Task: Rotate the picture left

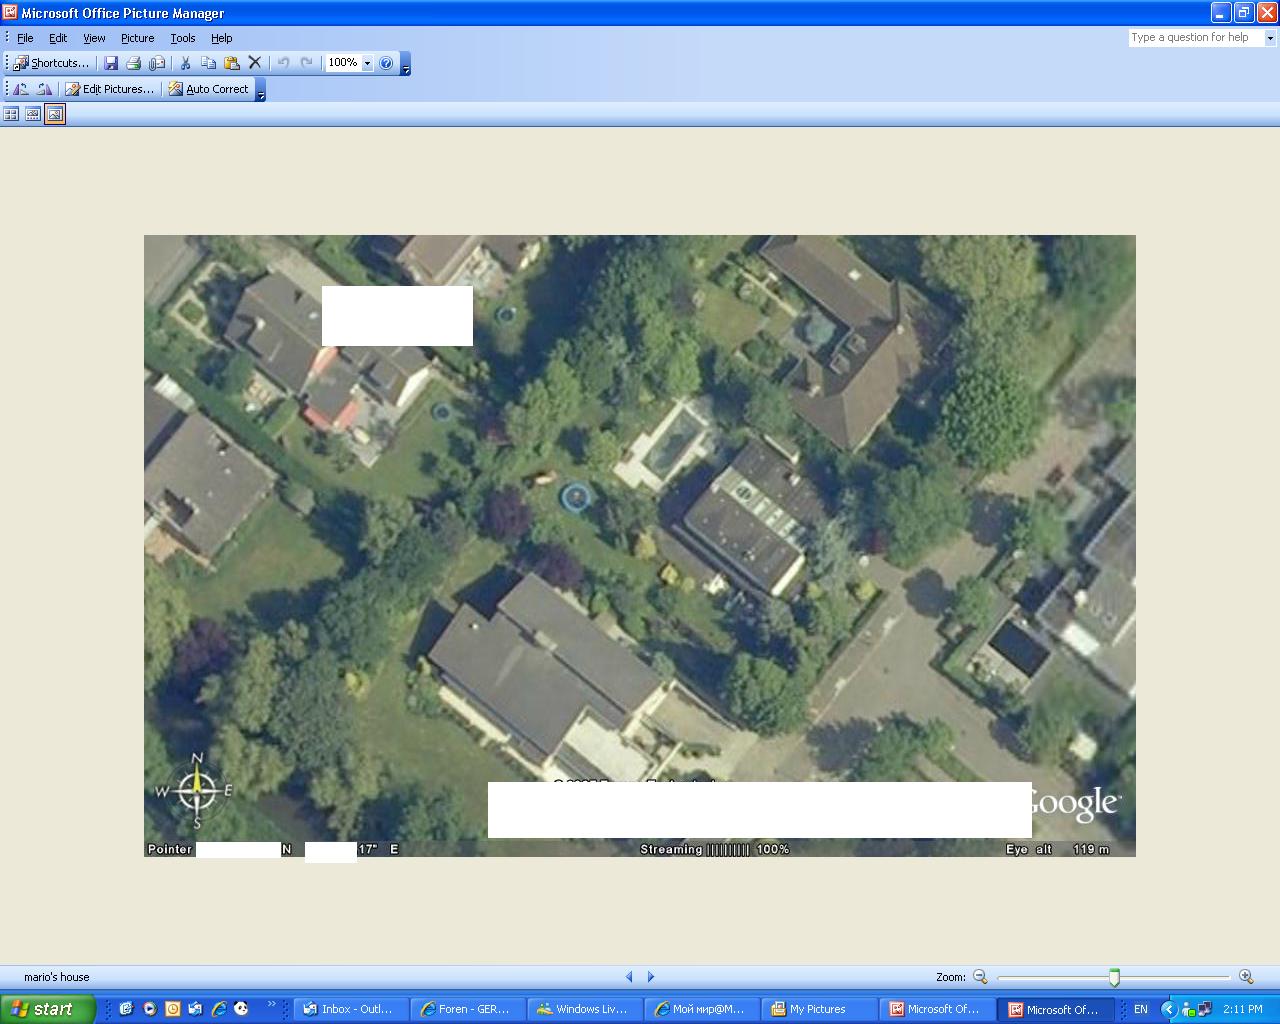Action: pos(21,89)
